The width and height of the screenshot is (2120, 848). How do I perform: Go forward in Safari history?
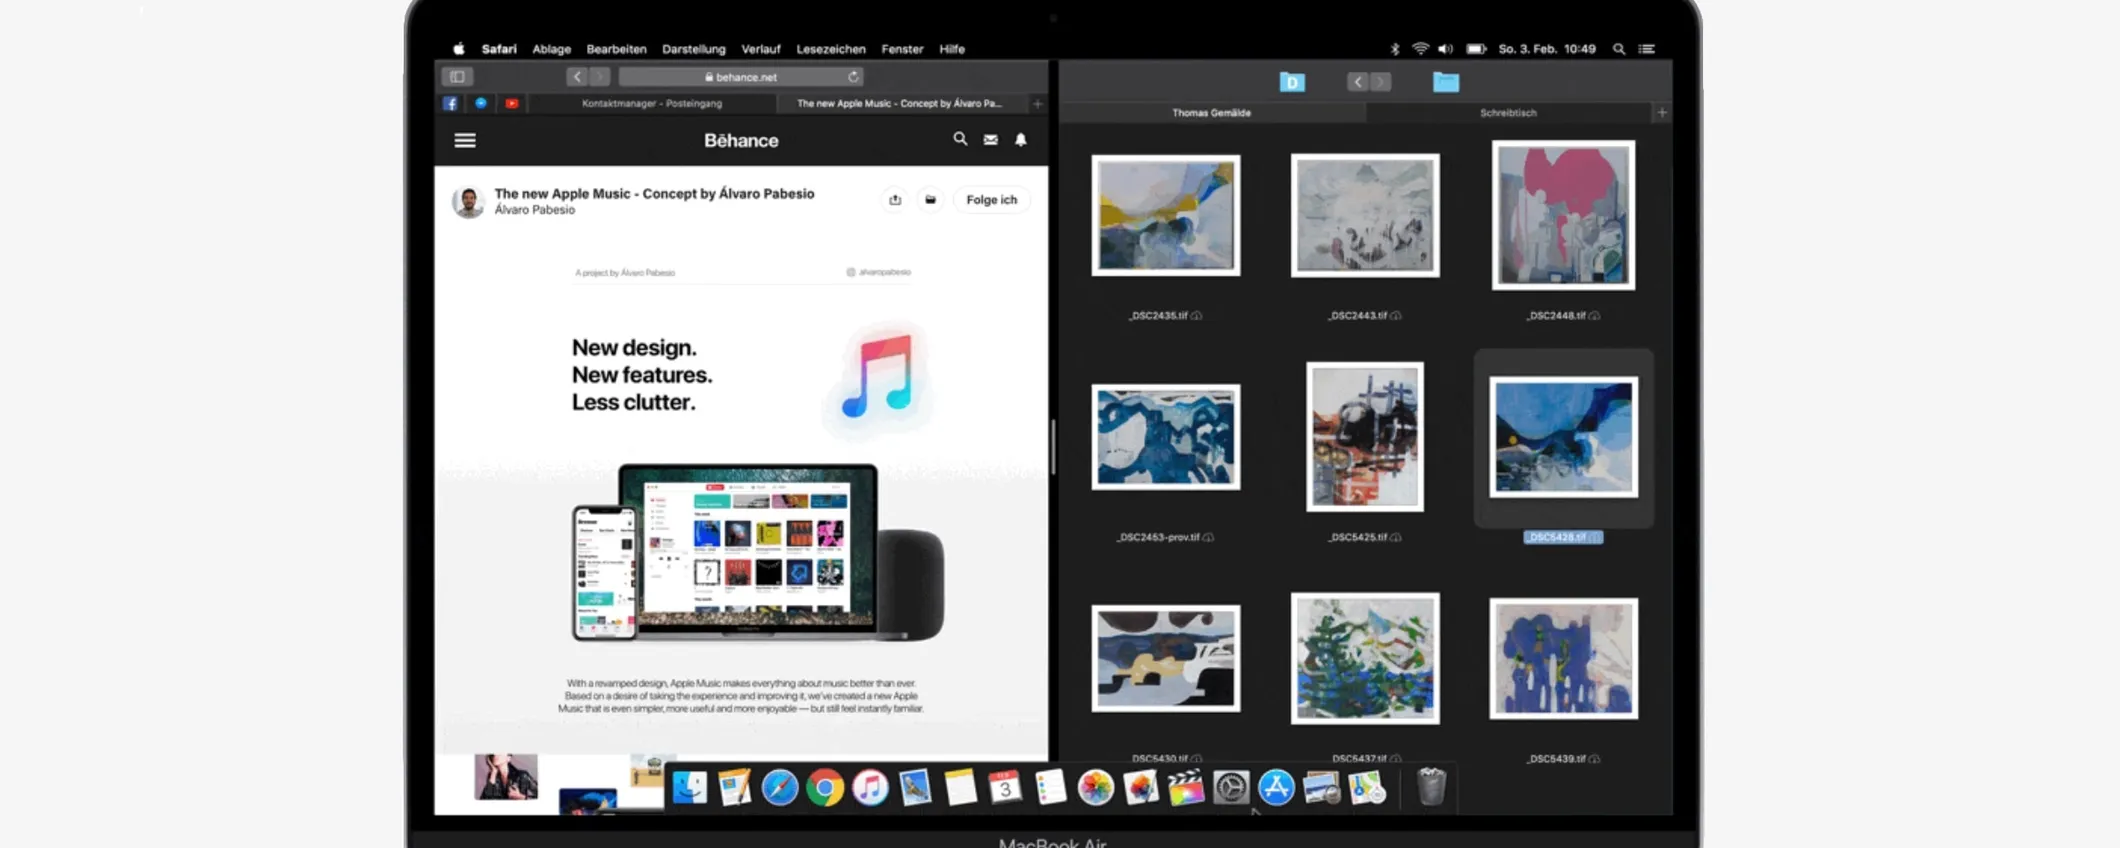pos(599,77)
